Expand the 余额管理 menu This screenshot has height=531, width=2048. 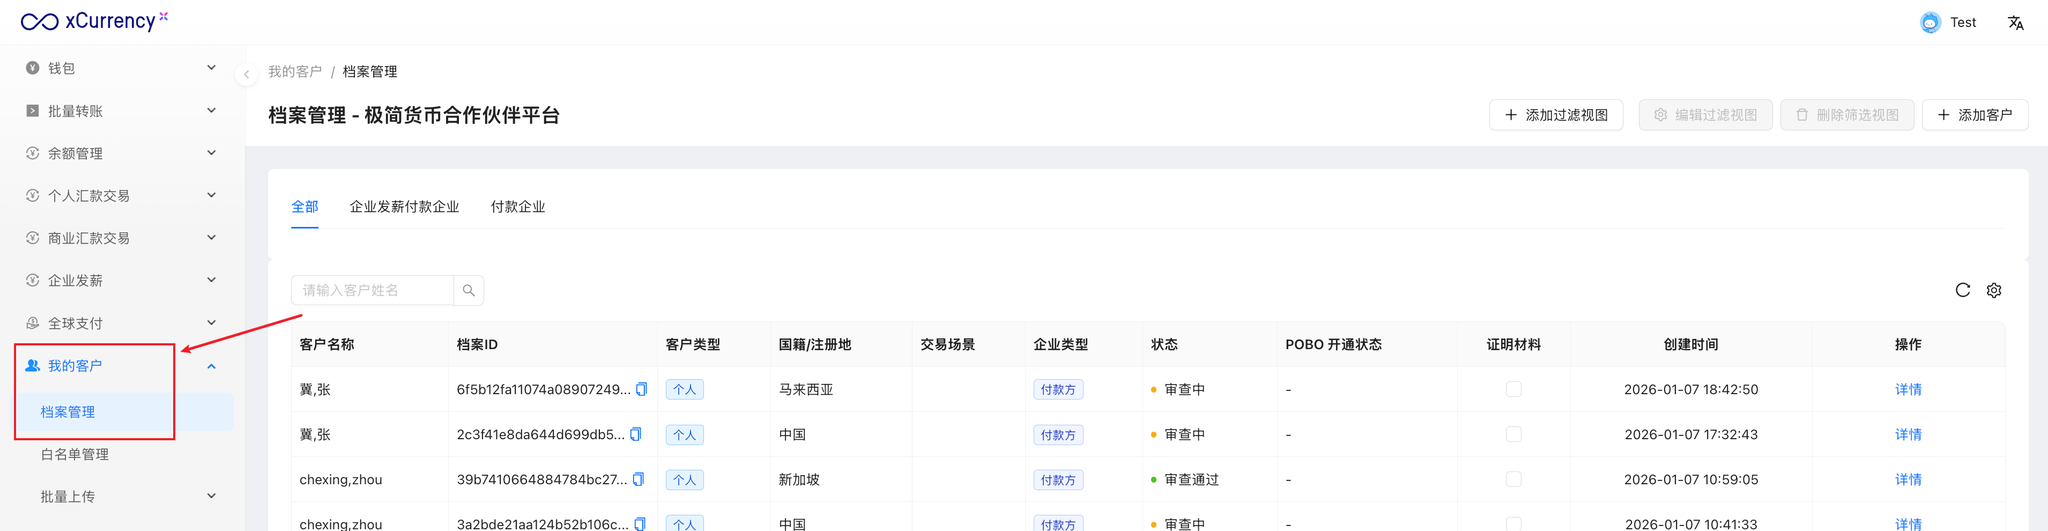(x=211, y=153)
